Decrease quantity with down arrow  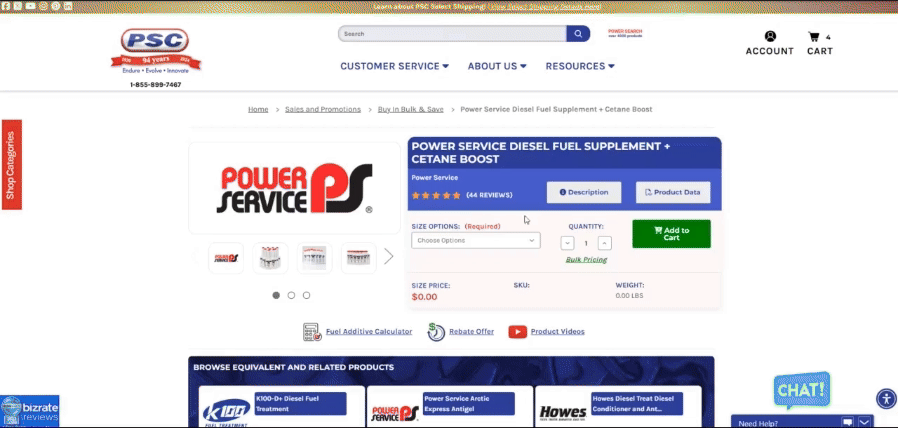point(568,243)
